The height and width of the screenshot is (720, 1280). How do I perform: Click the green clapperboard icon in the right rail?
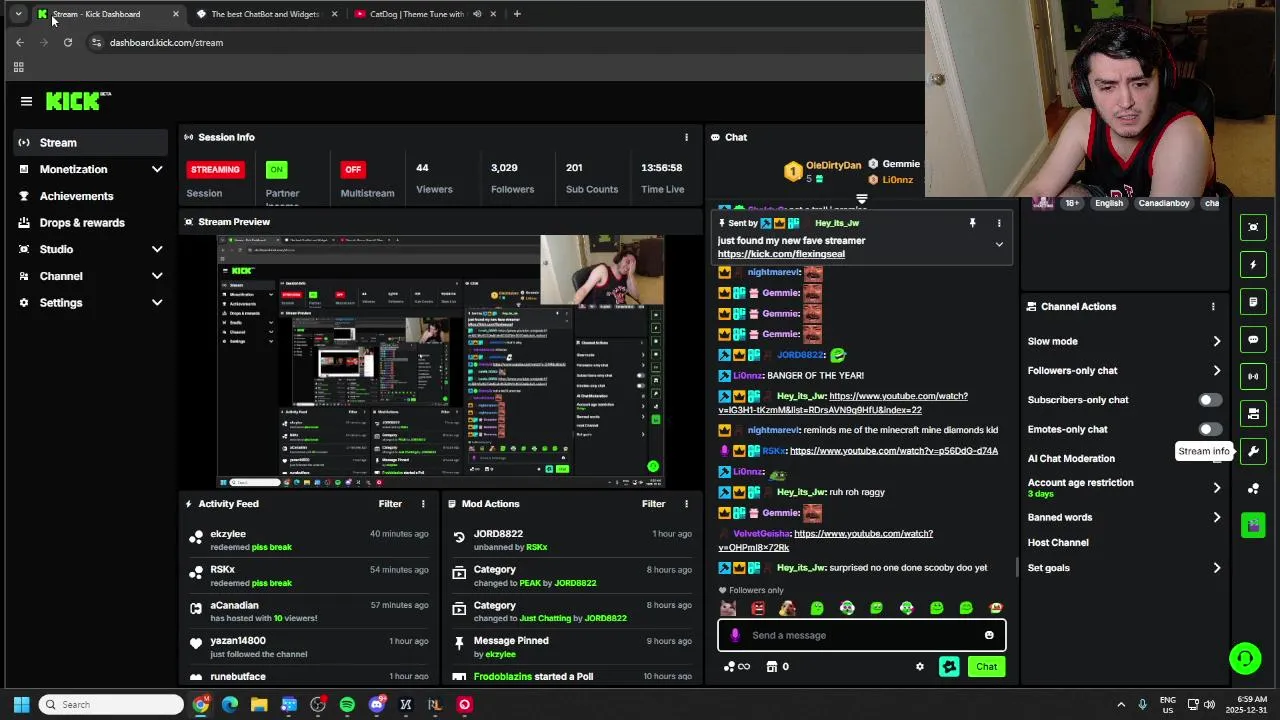[x=1253, y=525]
